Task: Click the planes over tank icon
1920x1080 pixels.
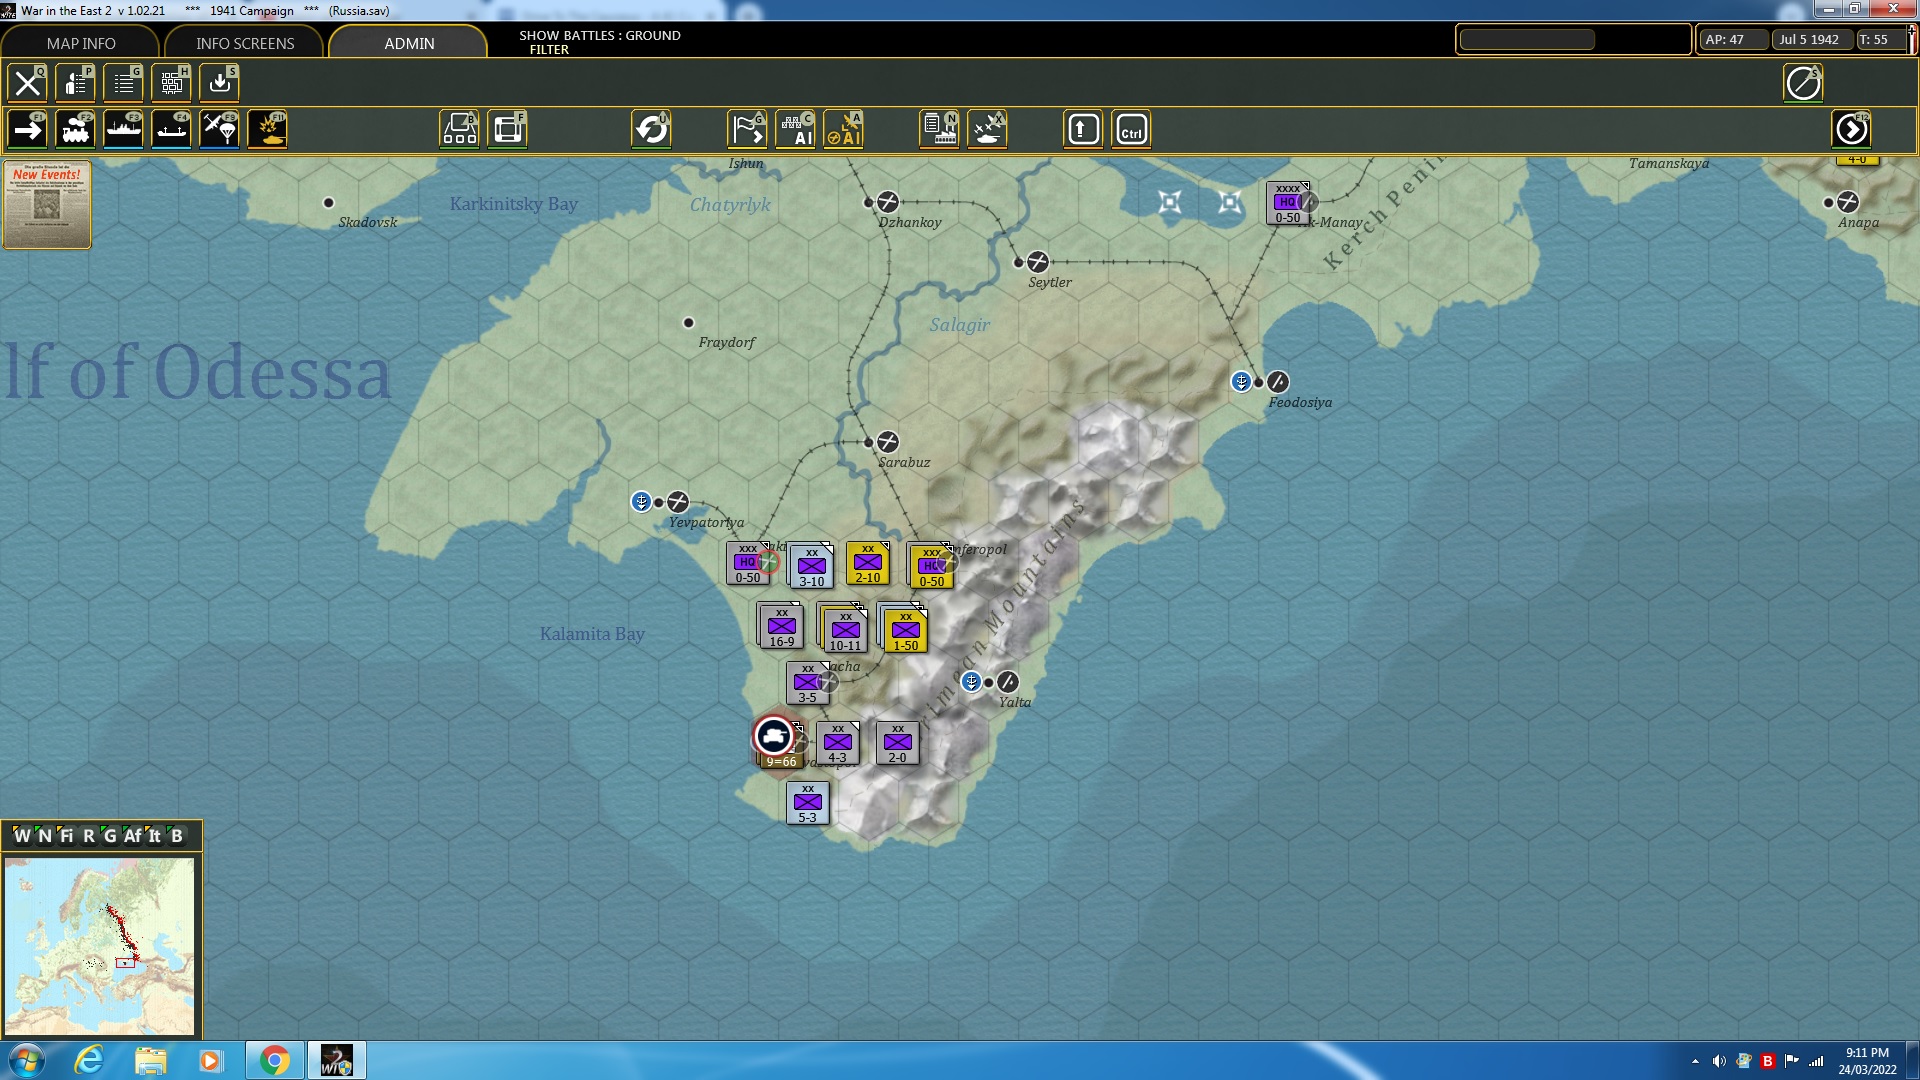Action: 988,130
